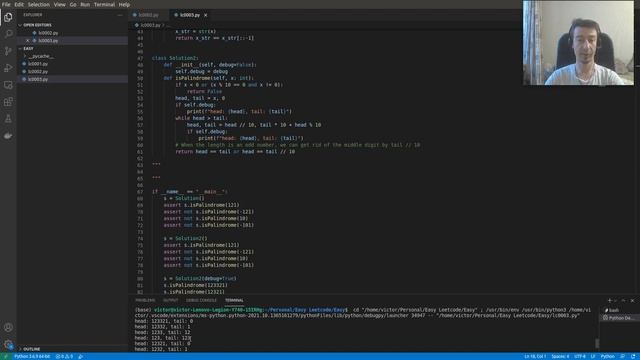Click the Explorer panel more actions ellipsis
This screenshot has width=640, height=360.
120,15
